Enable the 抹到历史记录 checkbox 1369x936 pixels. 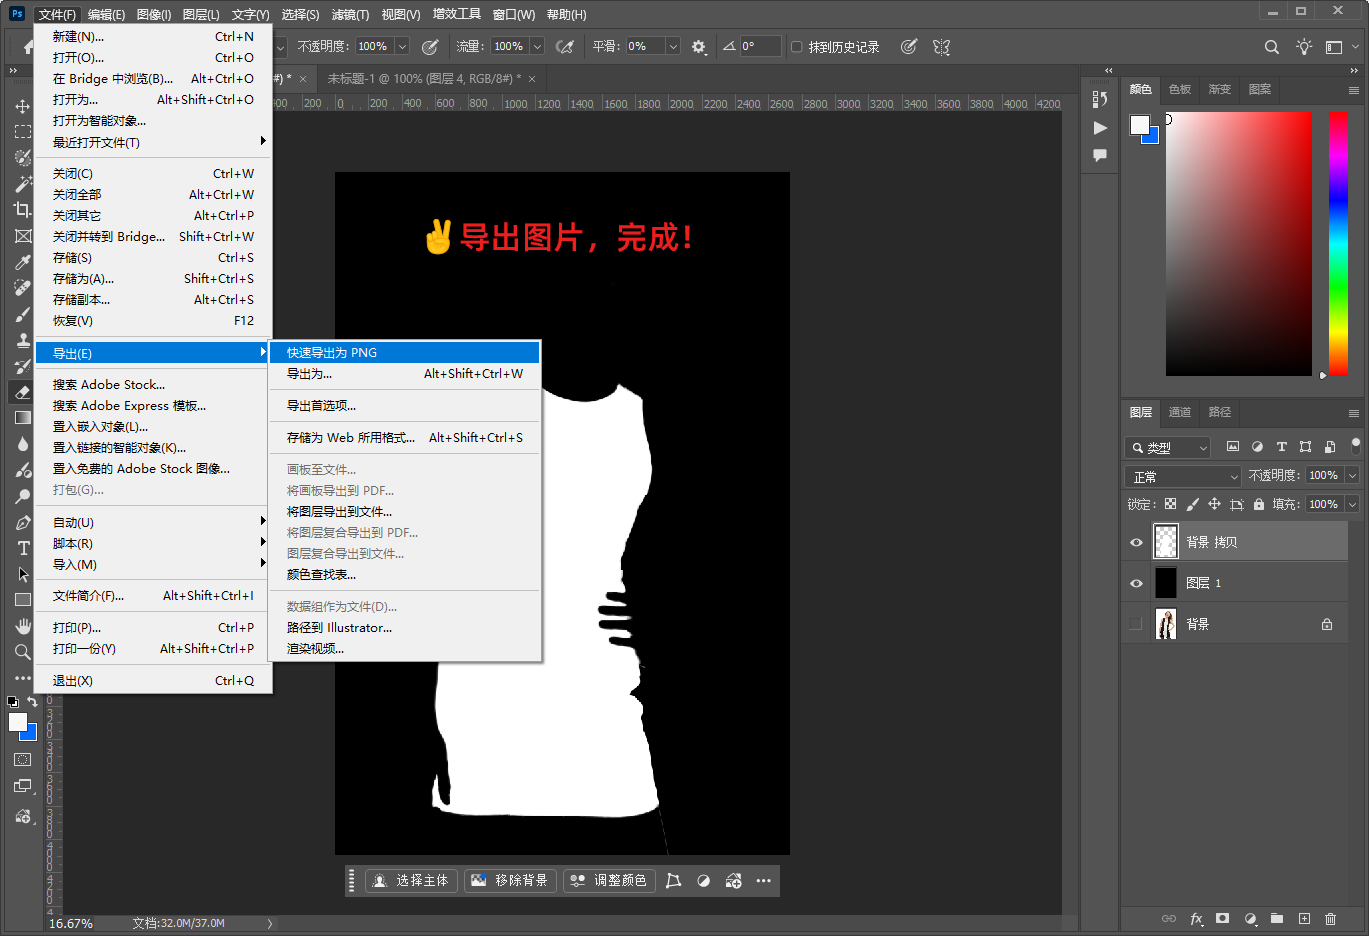click(796, 47)
